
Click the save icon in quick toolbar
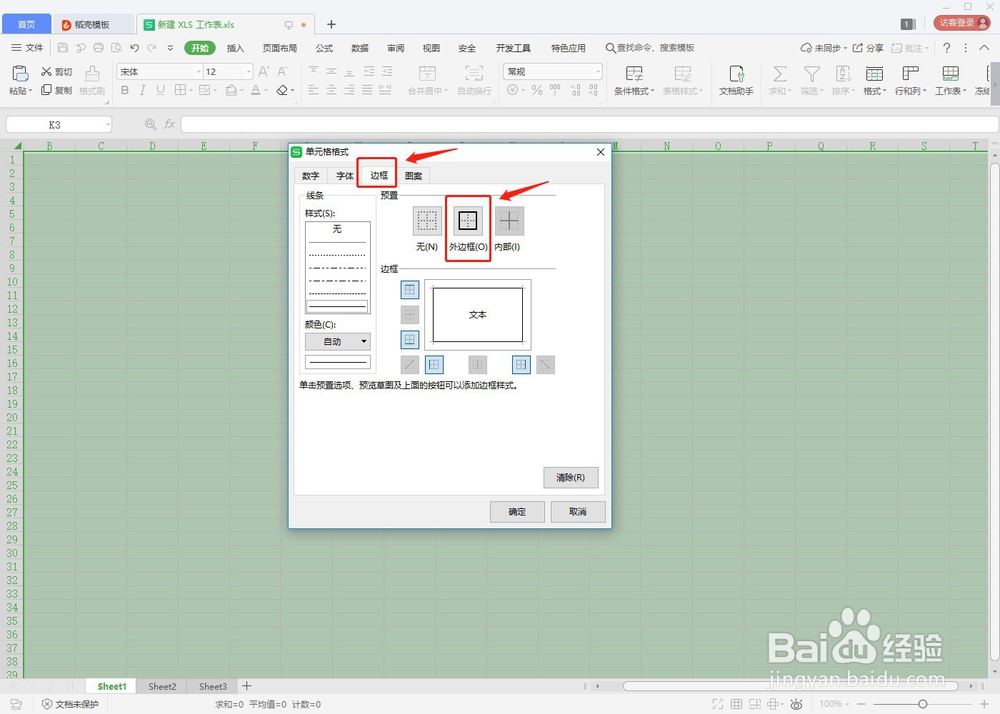[62, 48]
